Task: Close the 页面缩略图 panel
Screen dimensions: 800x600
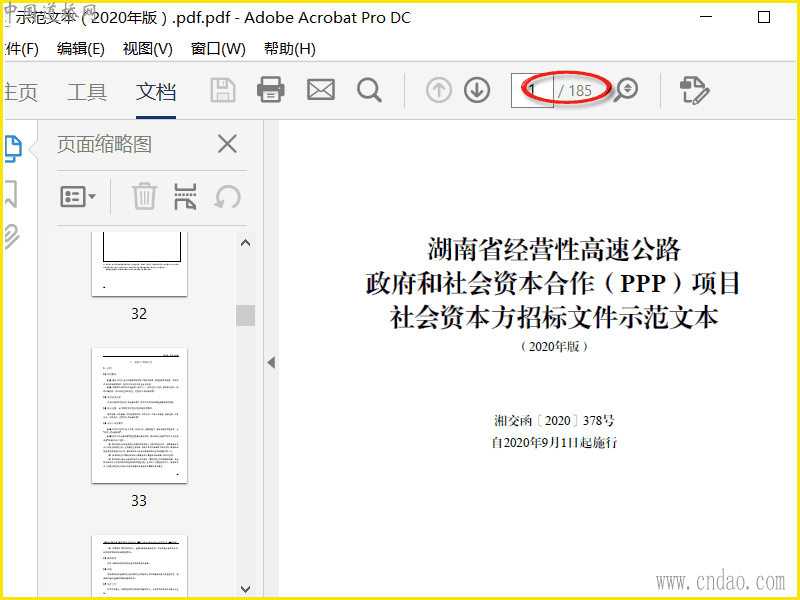Action: coord(227,144)
